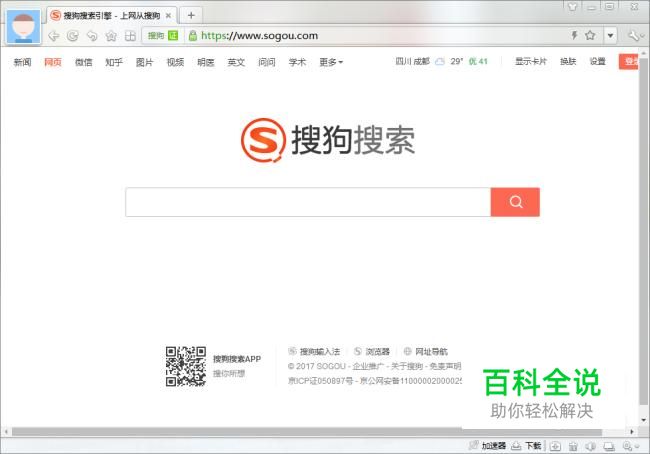650x454 pixels.
Task: Open 学术 search category
Action: point(297,62)
